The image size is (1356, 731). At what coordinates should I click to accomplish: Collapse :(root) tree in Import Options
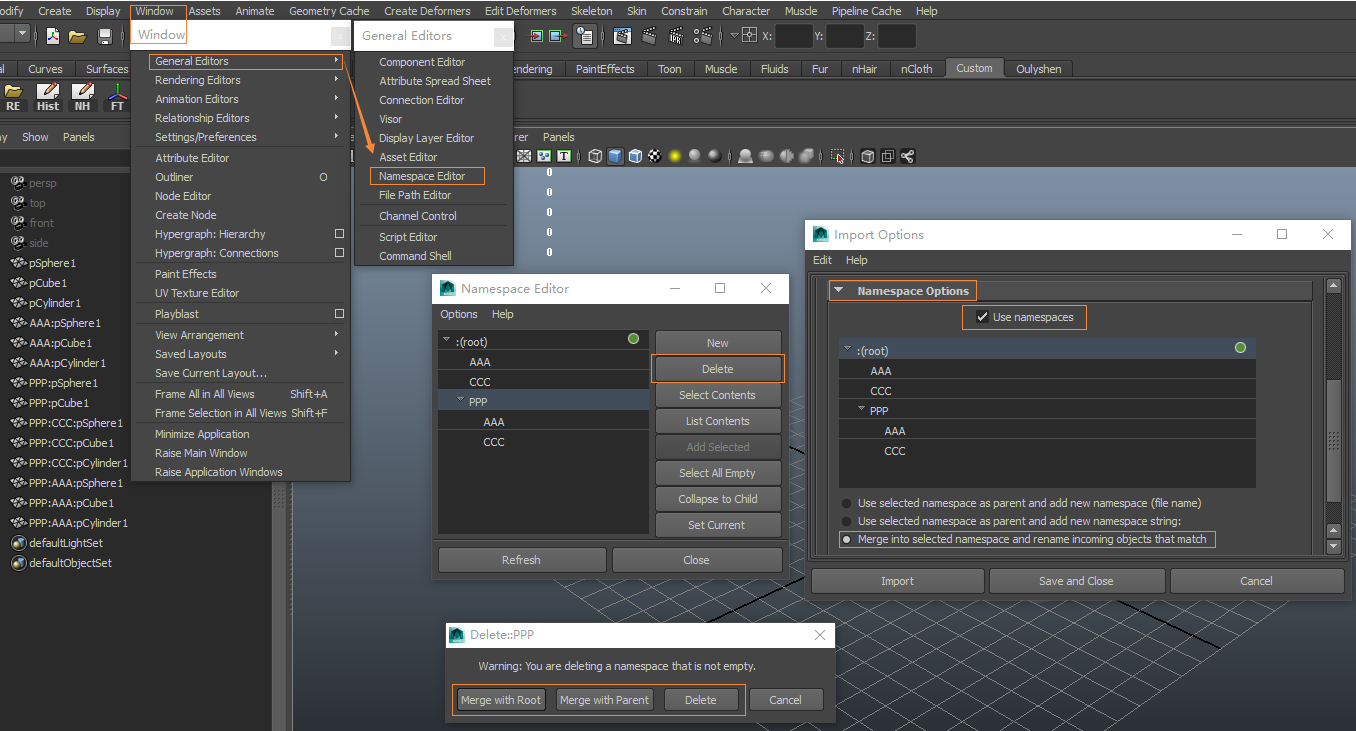click(847, 350)
